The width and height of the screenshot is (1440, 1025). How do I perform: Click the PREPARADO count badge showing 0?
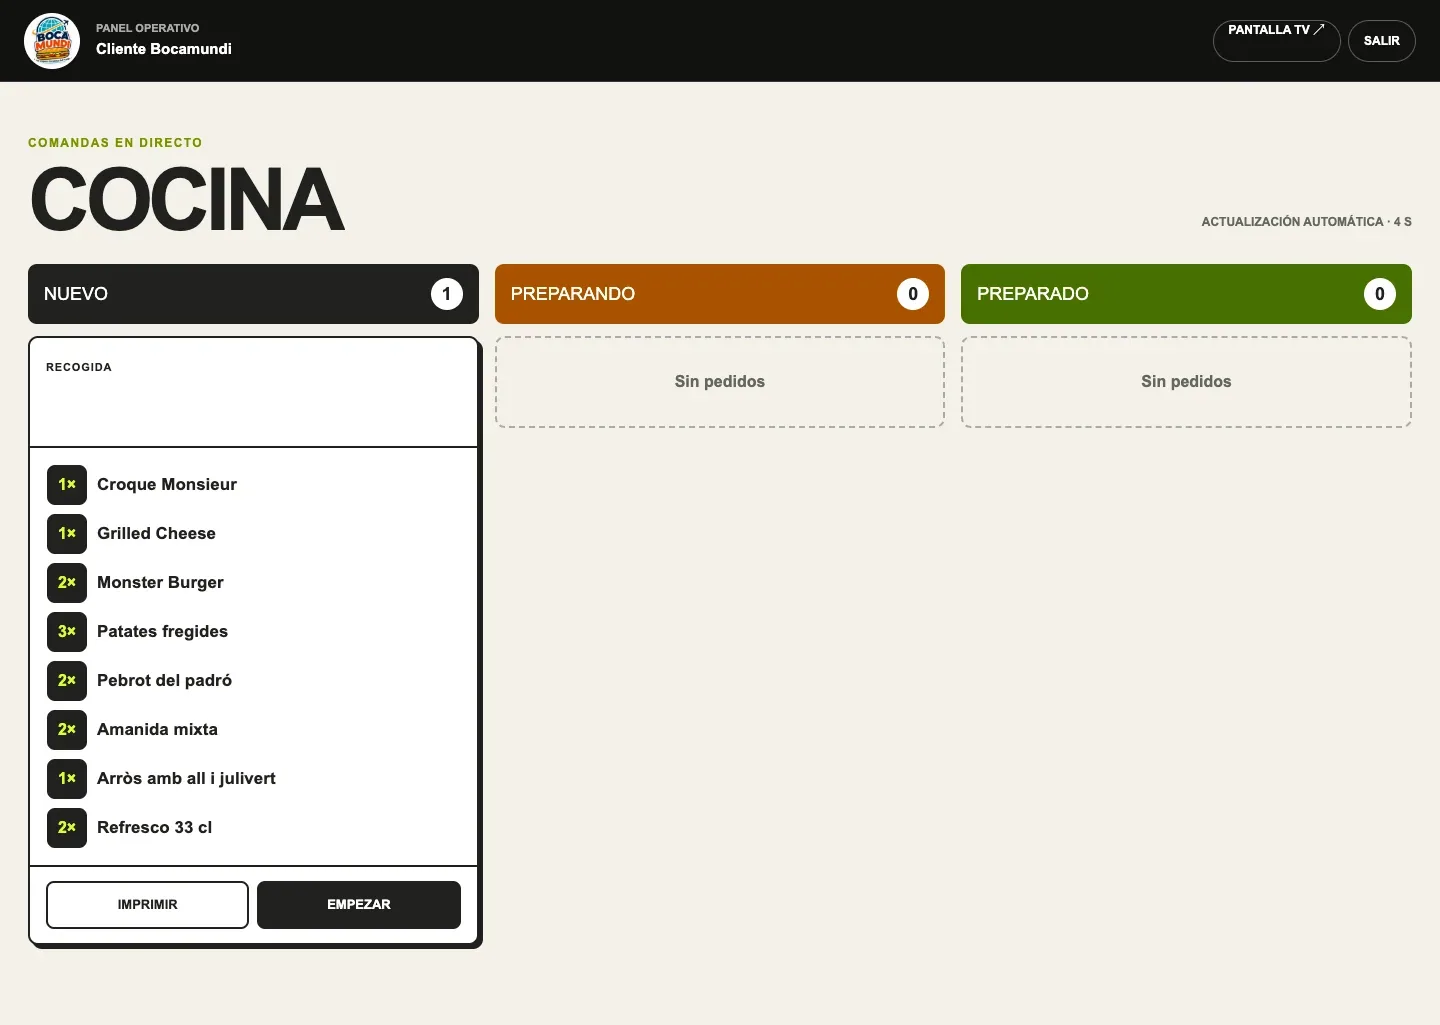pos(1380,294)
